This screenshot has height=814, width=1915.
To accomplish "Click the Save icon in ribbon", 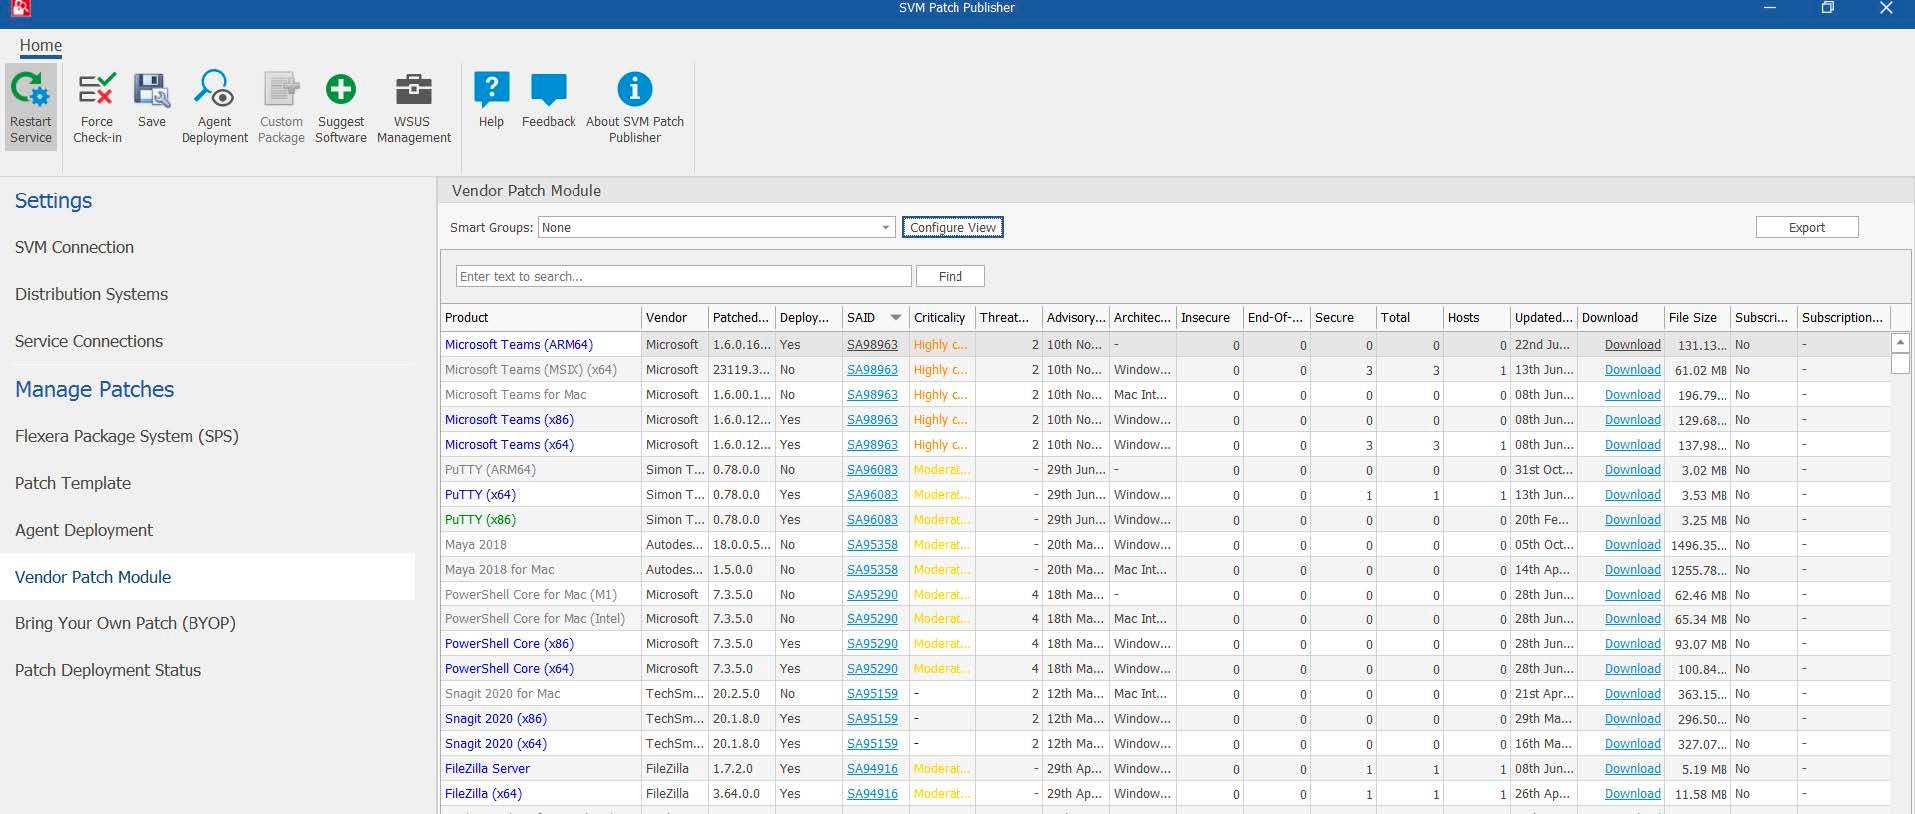I will (152, 91).
